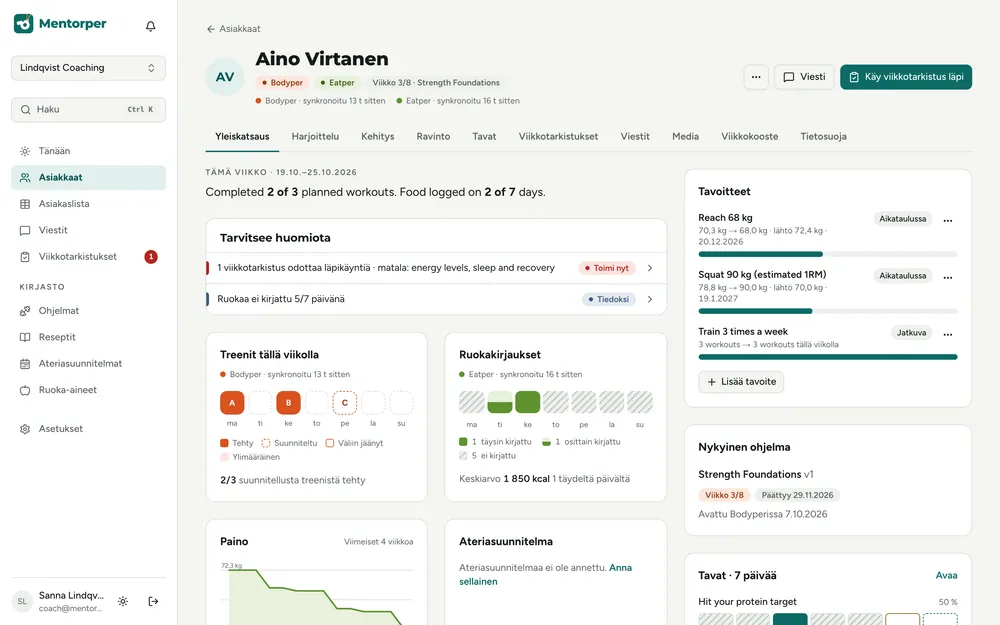Screen dimensions: 1000x625
Task: Open the notifications bell
Action: [151, 26]
